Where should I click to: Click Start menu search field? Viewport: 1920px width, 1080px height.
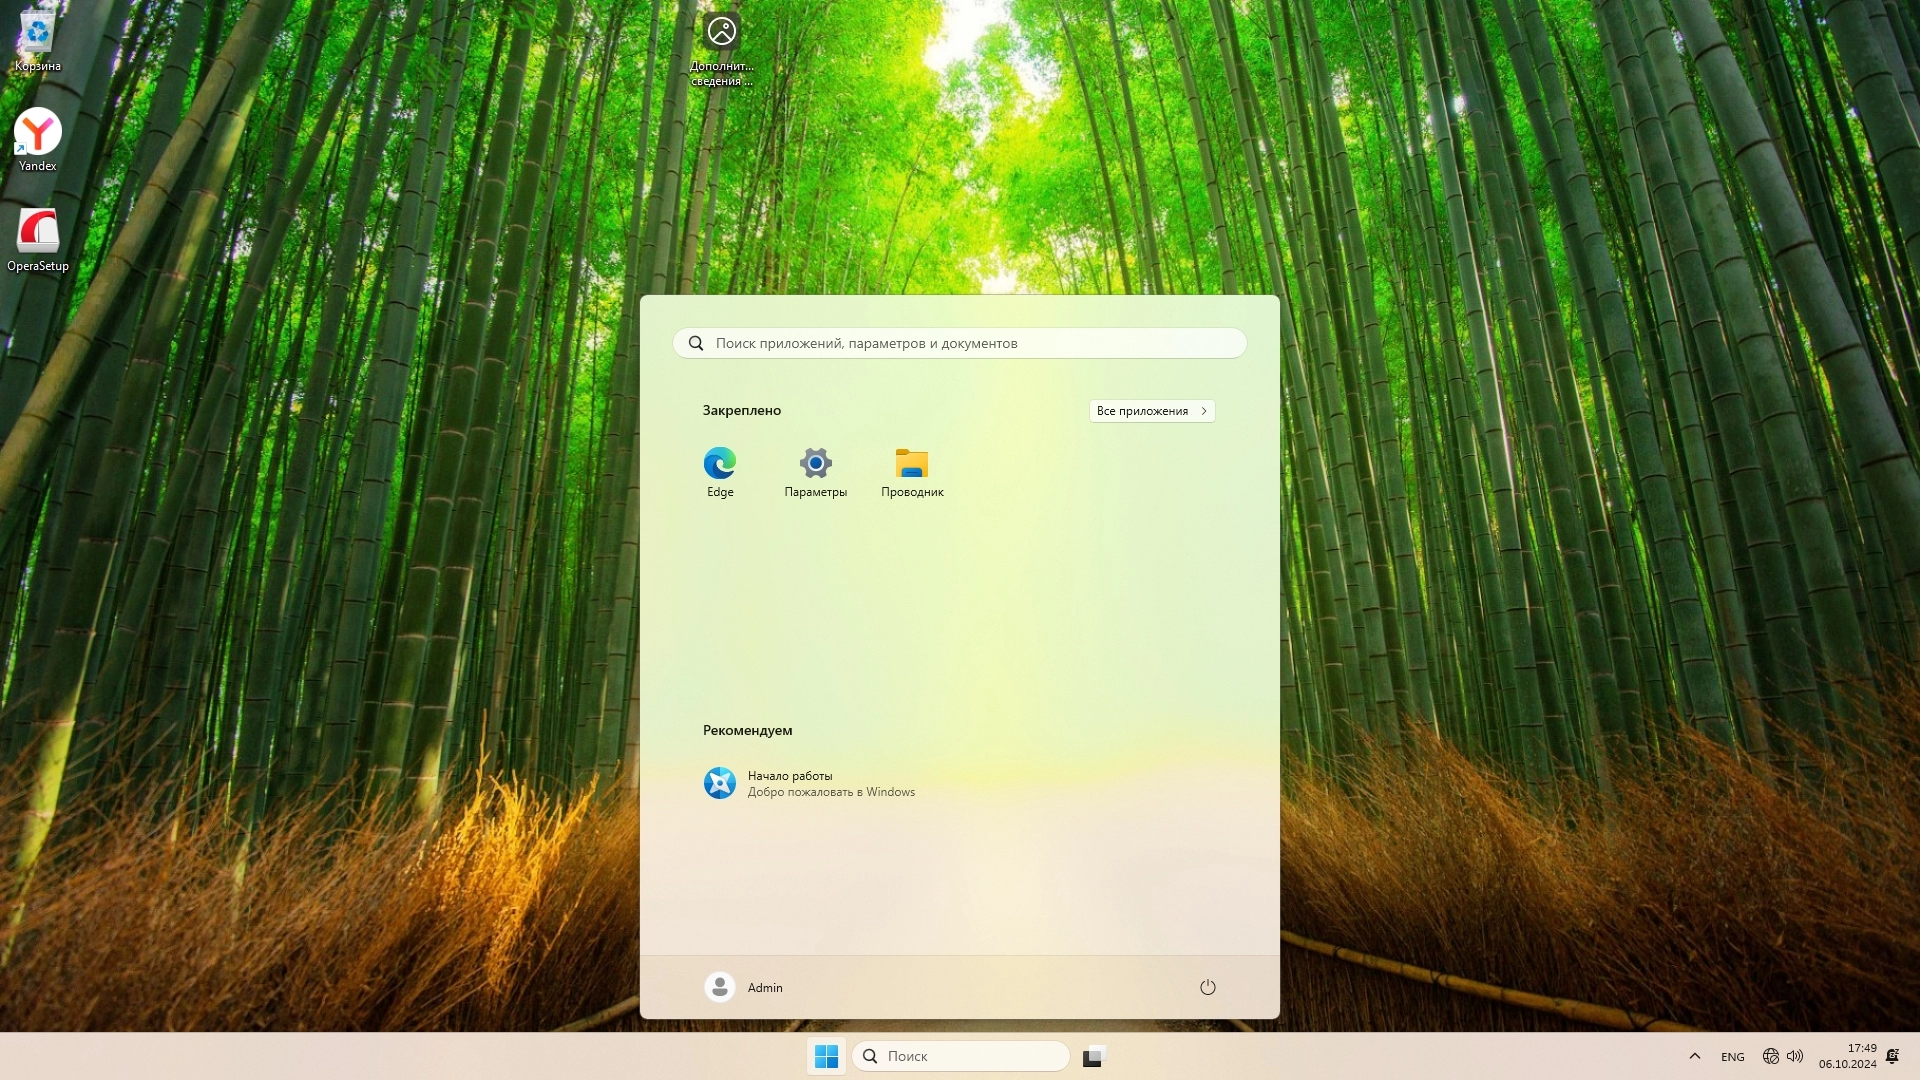click(x=960, y=343)
